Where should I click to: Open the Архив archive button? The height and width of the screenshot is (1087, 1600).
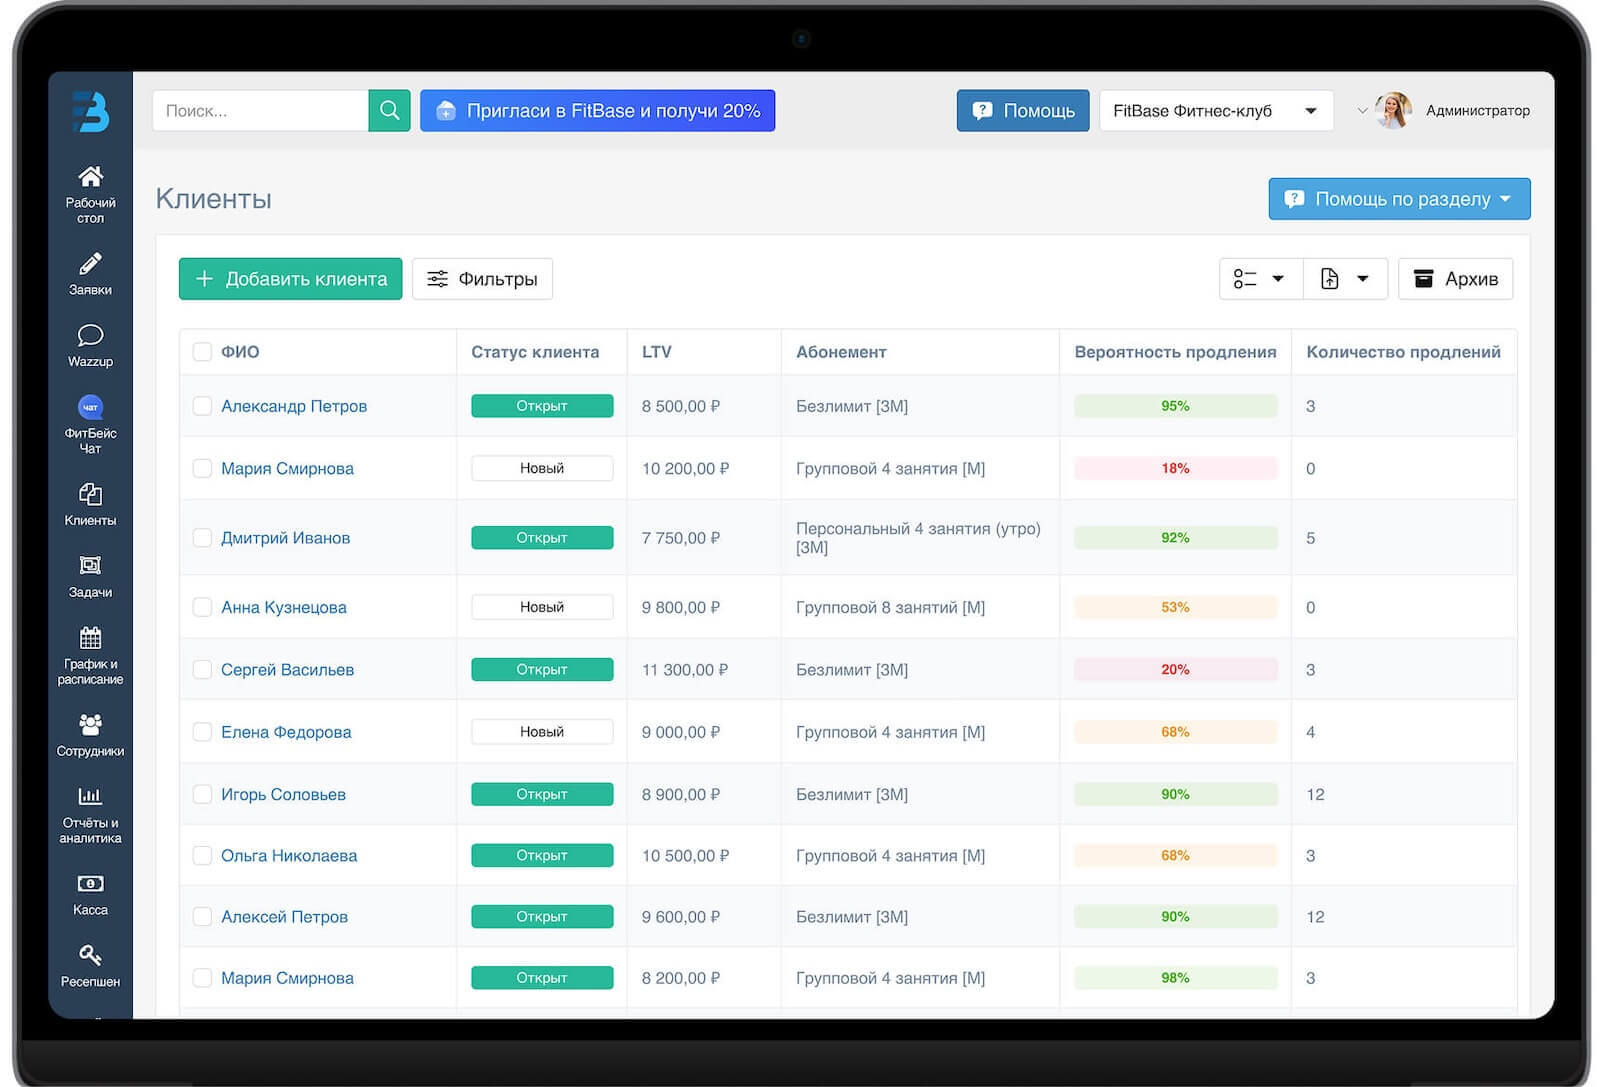click(1455, 279)
